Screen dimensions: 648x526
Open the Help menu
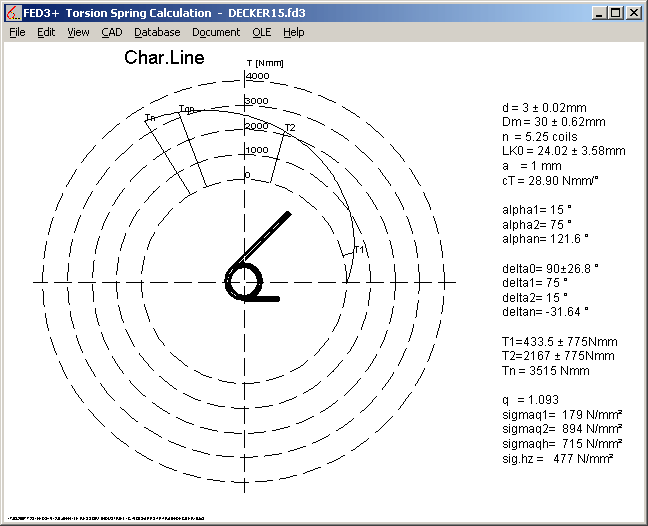(x=293, y=32)
